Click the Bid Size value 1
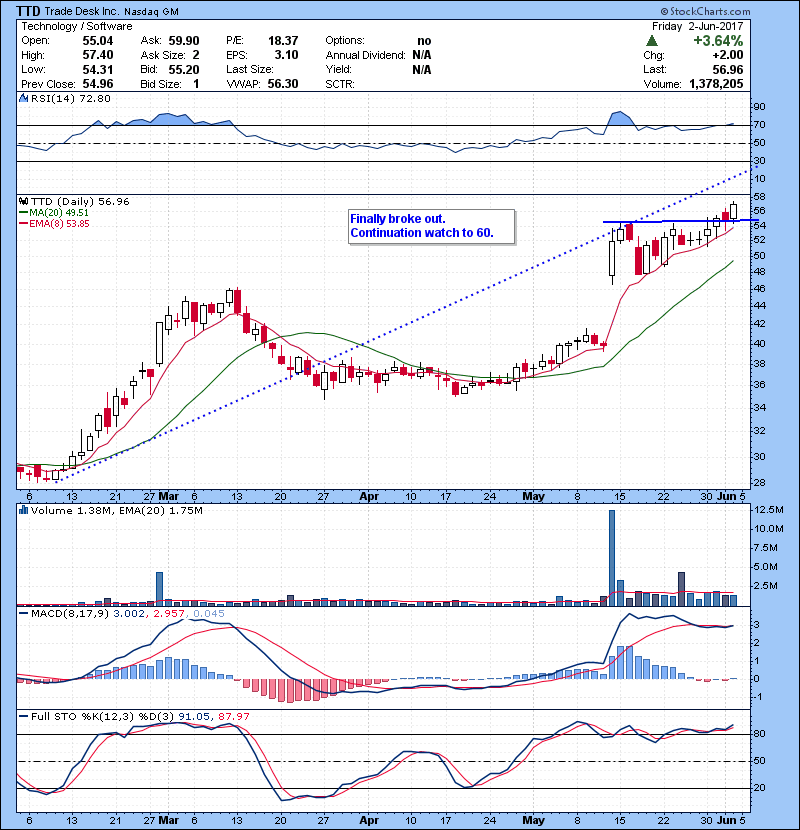 [196, 84]
